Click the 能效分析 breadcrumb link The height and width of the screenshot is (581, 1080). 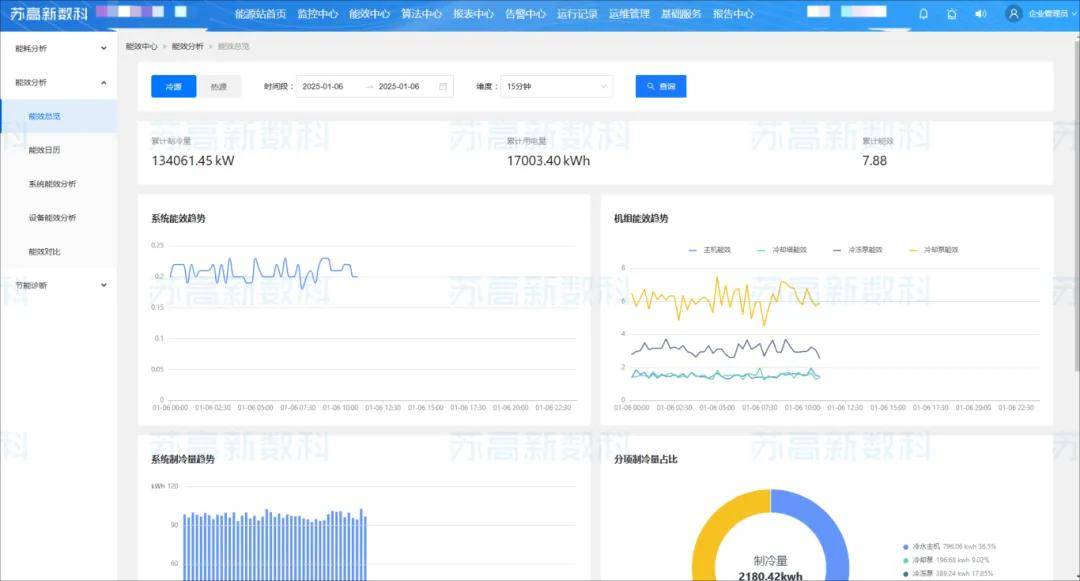[187, 46]
